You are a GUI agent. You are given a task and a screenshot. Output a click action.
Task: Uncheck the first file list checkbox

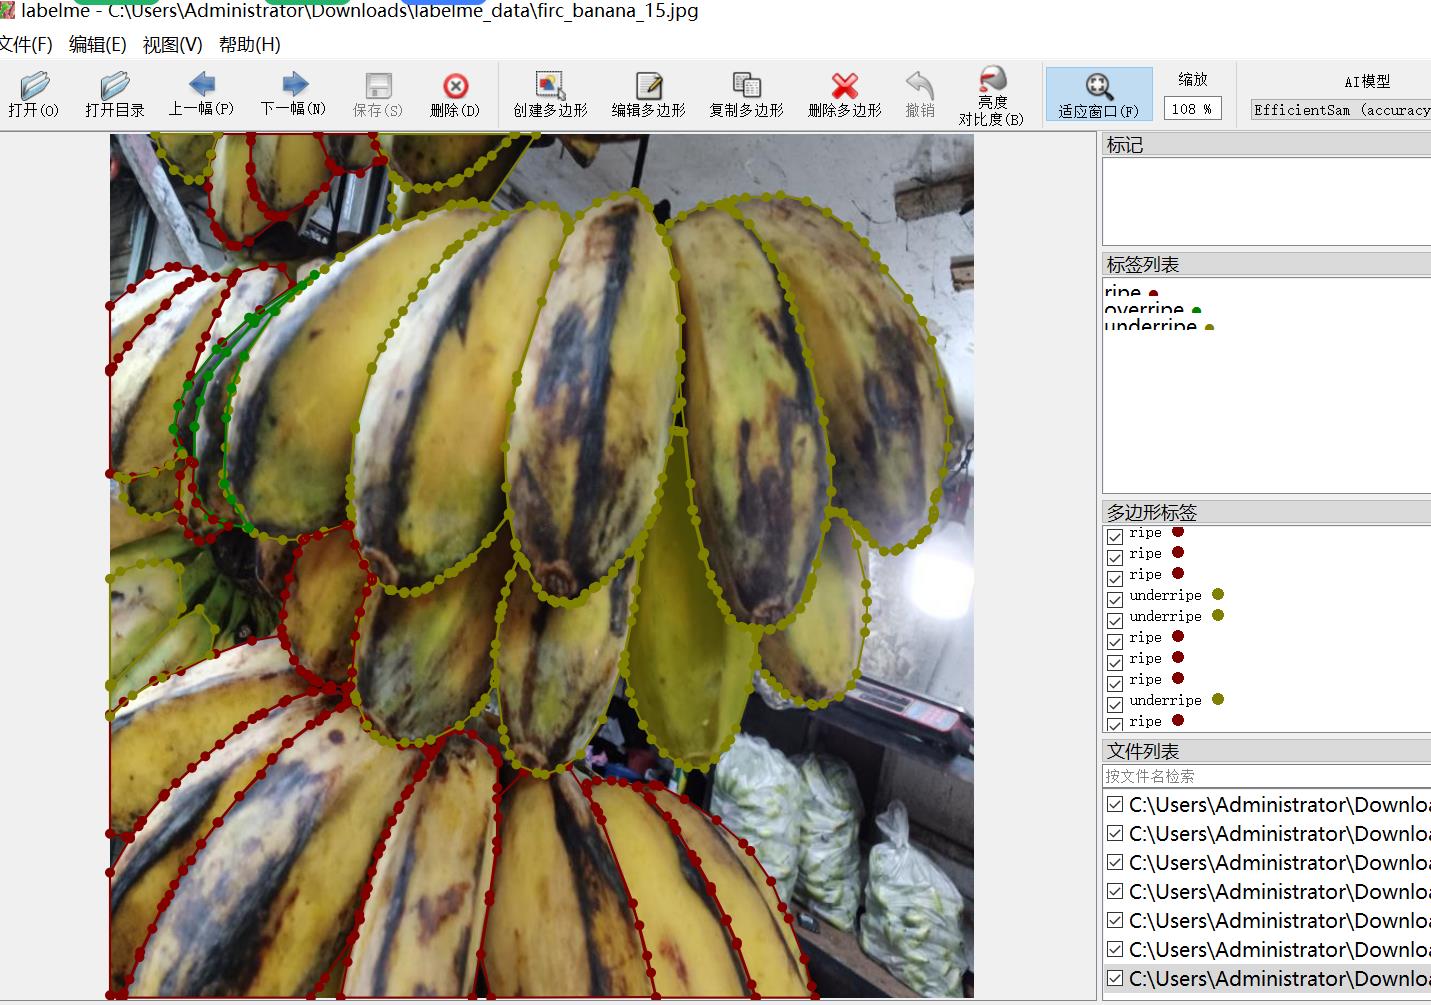pos(1115,804)
